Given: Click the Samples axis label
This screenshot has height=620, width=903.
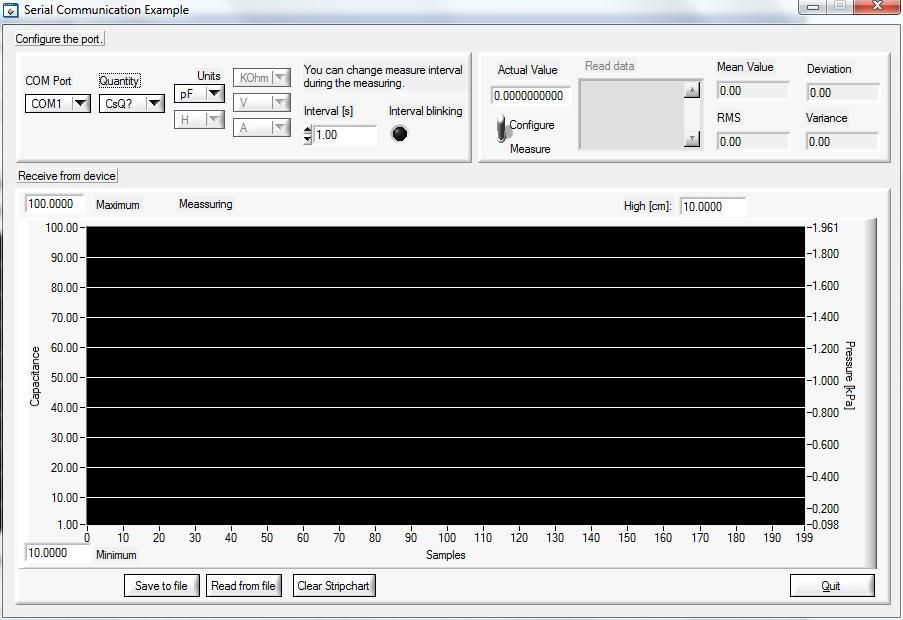Looking at the screenshot, I should coord(445,555).
